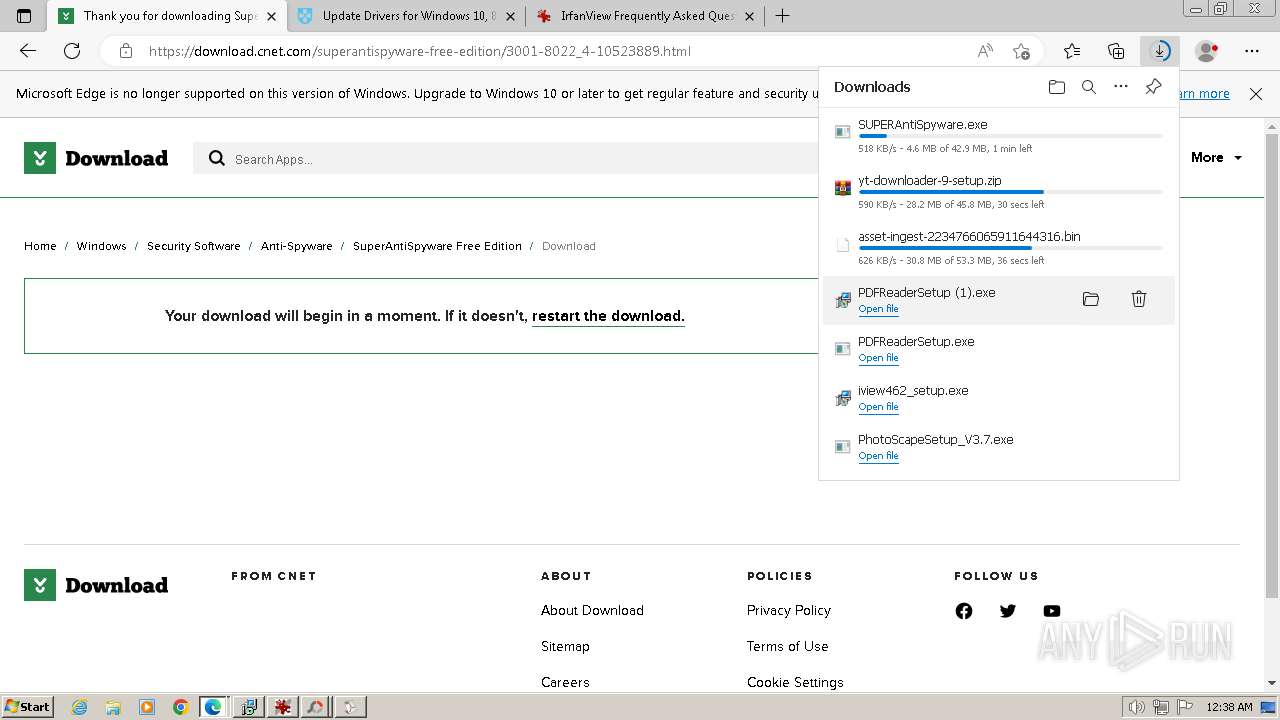
Task: Open file link under PDFReaderSetup.exe
Action: 878,358
